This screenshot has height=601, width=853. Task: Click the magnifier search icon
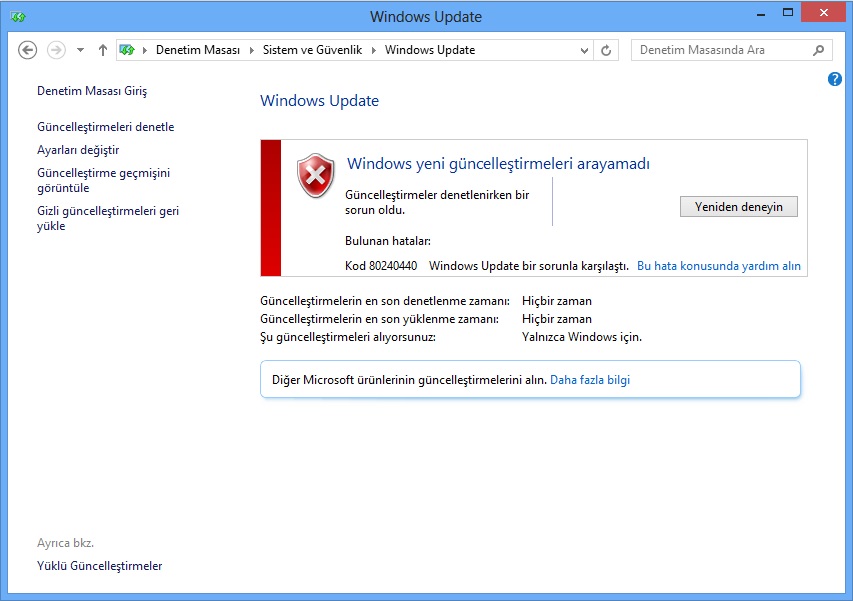(x=818, y=50)
